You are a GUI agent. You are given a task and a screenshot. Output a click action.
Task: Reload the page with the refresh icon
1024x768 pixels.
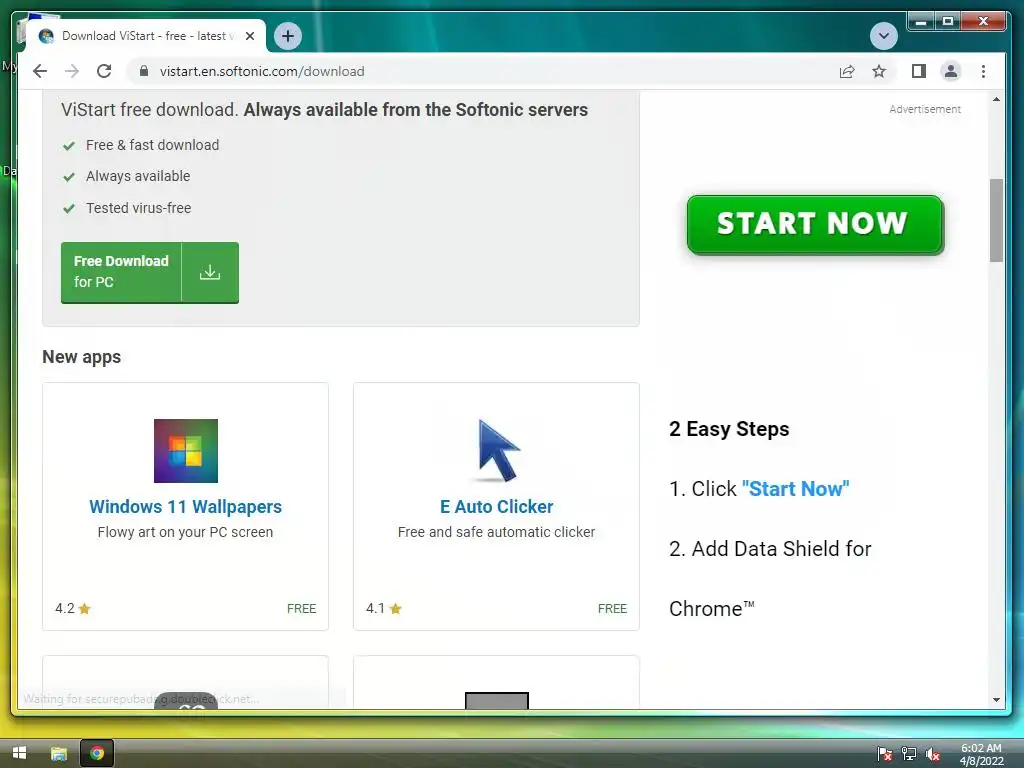104,71
